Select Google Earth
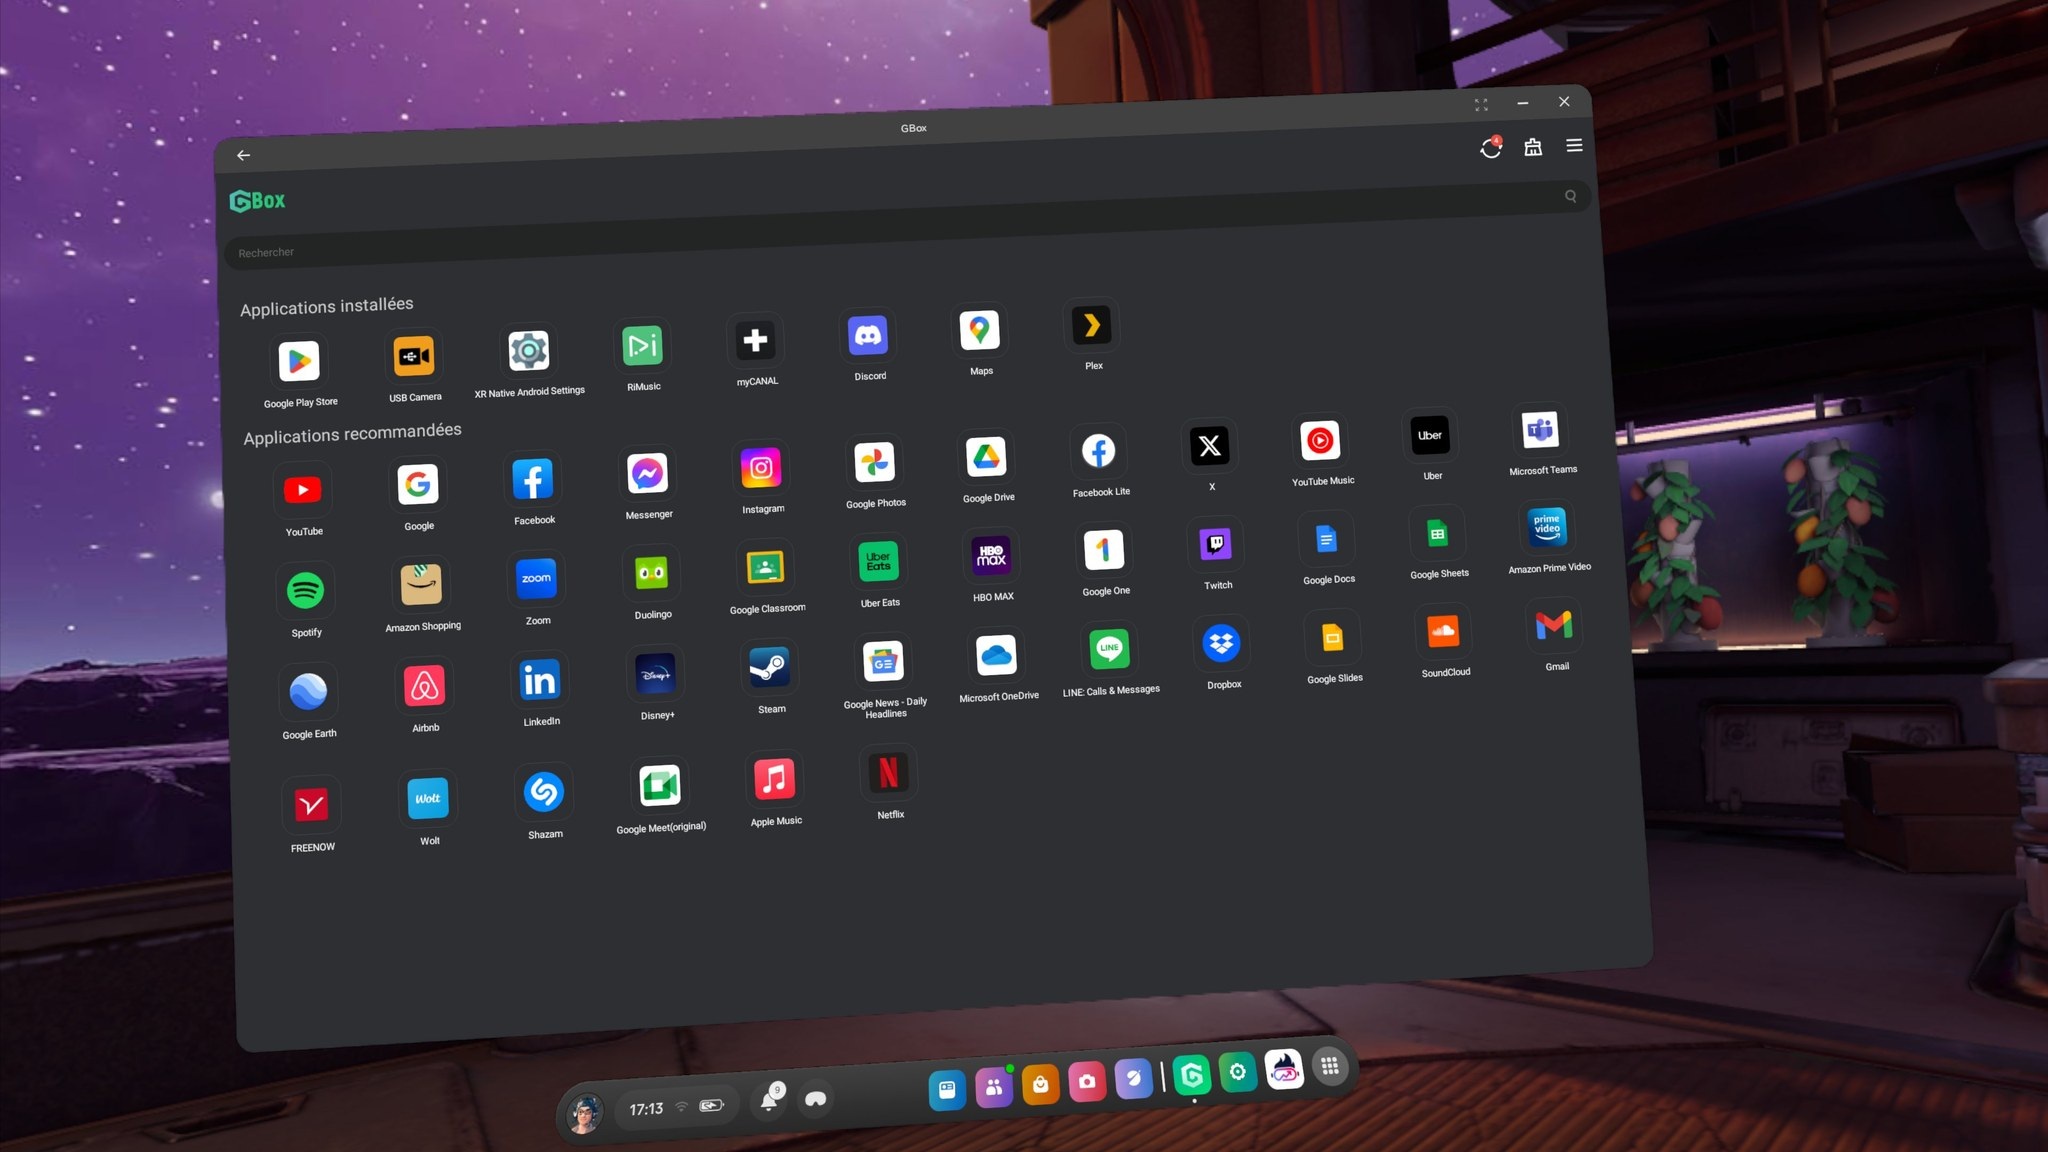This screenshot has height=1152, width=2048. click(308, 692)
